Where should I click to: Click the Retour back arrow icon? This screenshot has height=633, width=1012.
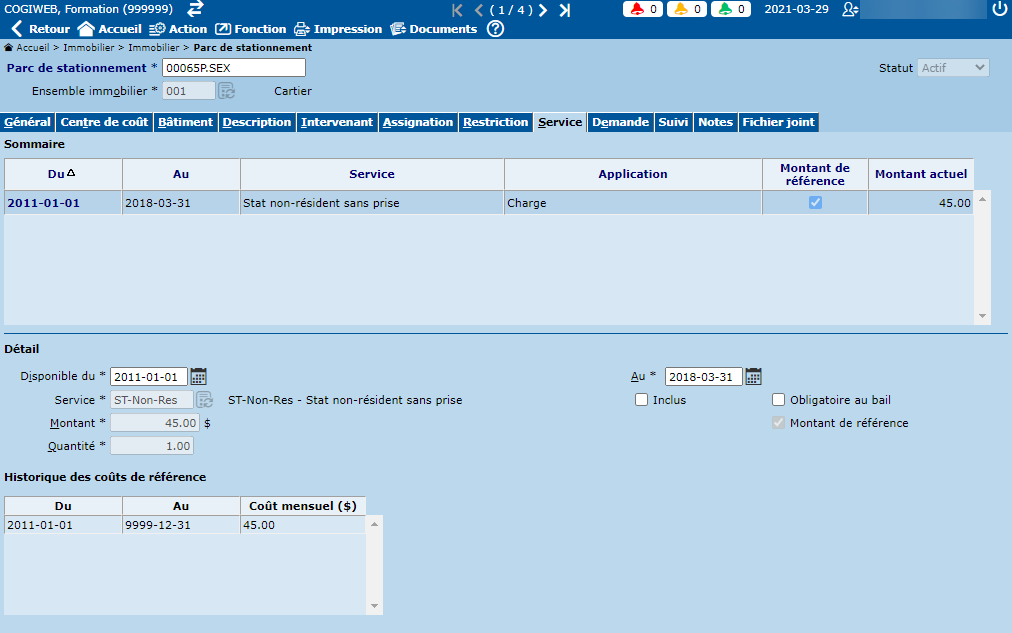pyautogui.click(x=16, y=29)
